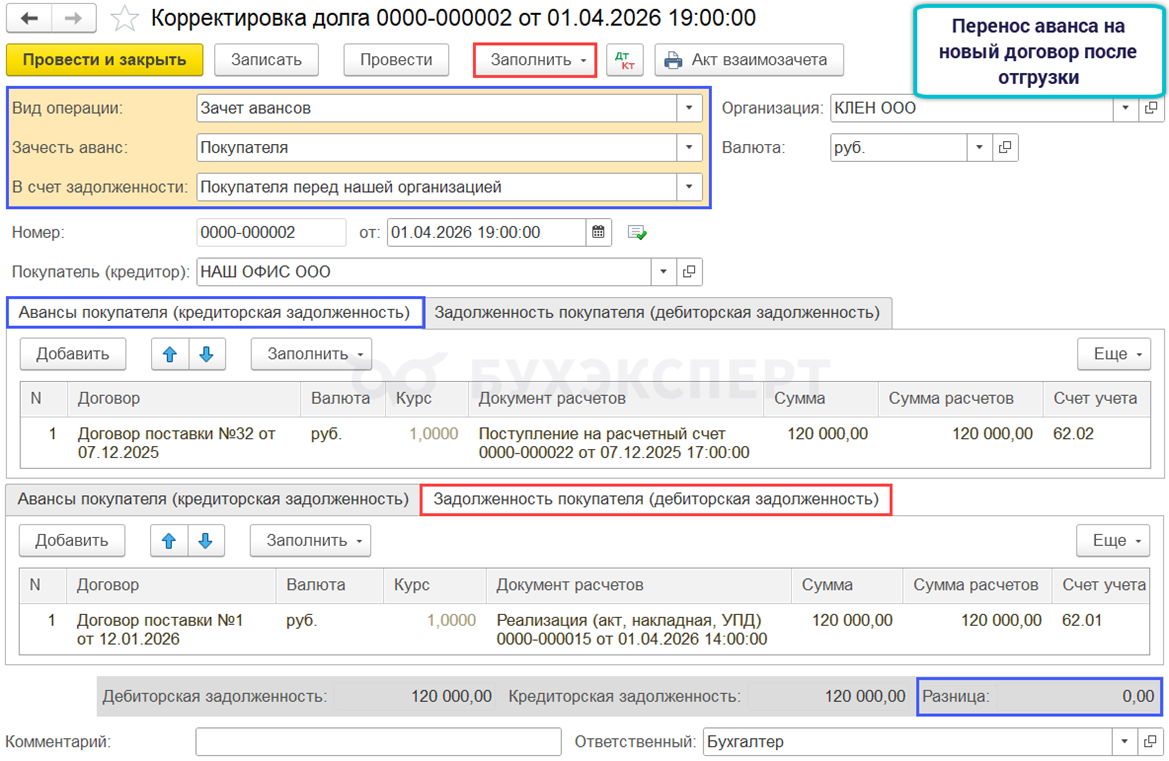Expand the Зачесть аванс dropdown
Screen dimensions: 1169x761
pos(688,148)
